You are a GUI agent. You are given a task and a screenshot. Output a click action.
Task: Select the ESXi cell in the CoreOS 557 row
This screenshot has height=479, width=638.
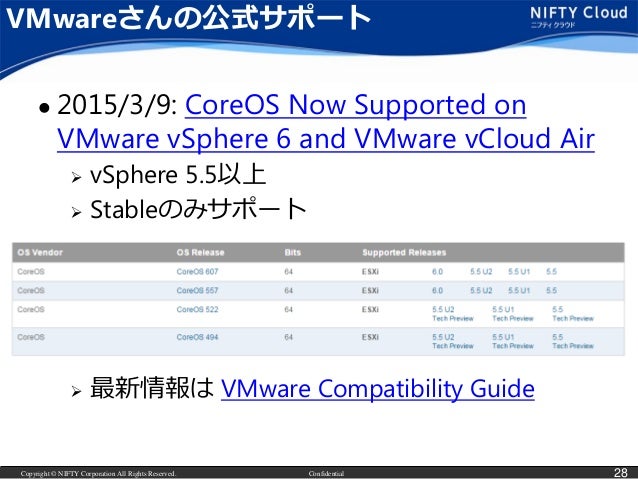click(370, 291)
